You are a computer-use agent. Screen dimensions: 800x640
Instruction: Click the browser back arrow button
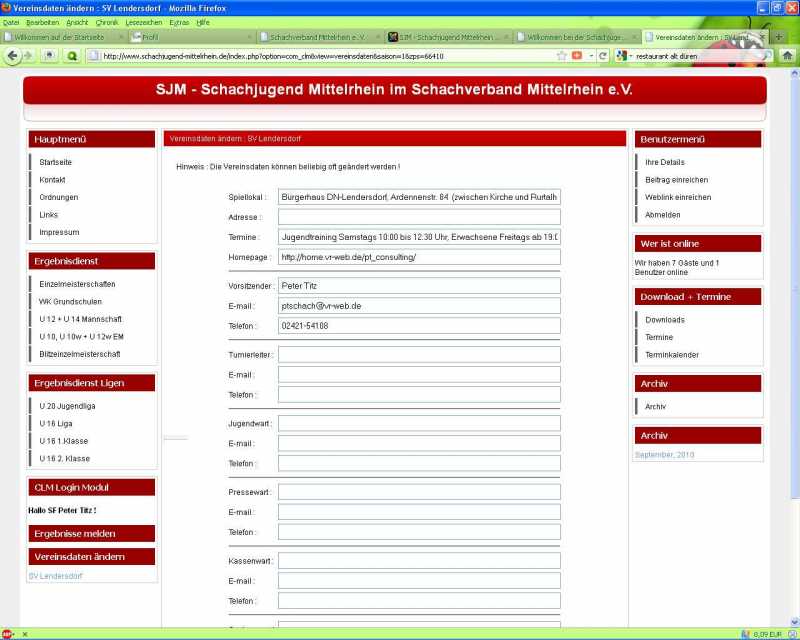pyautogui.click(x=12, y=56)
